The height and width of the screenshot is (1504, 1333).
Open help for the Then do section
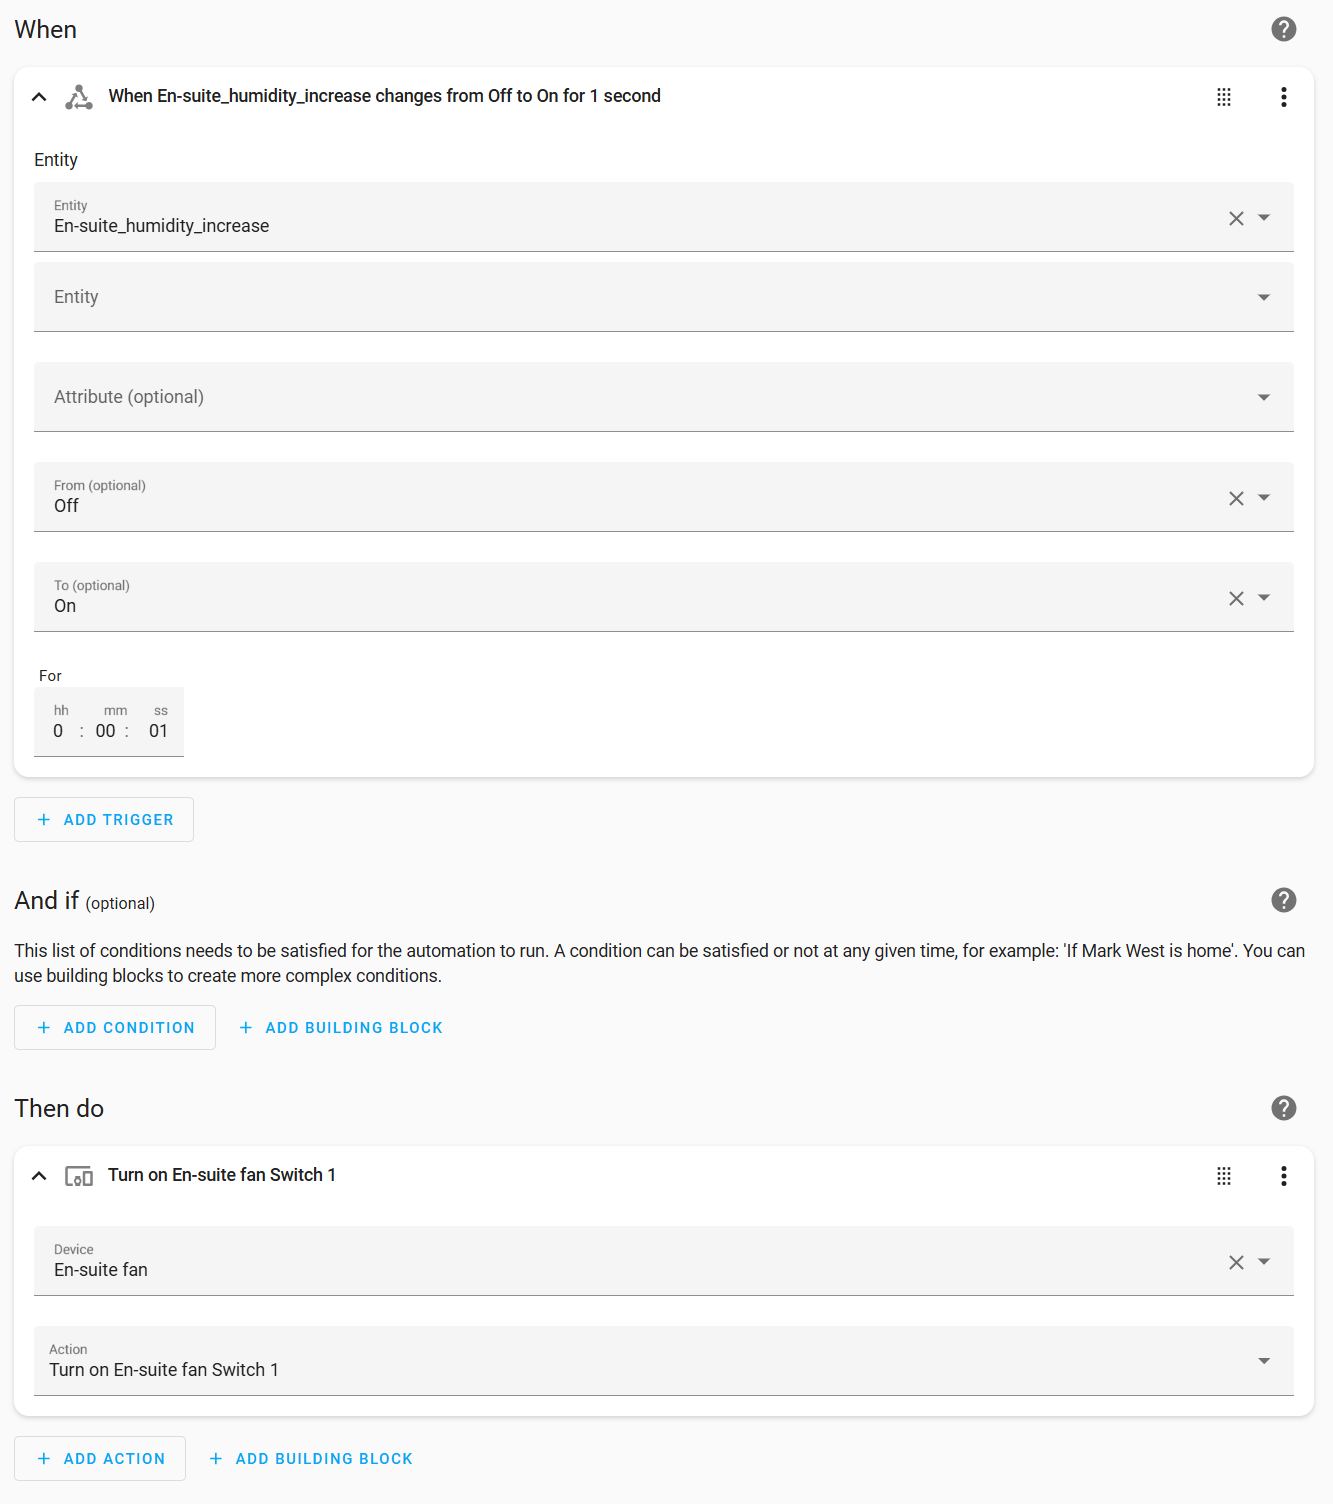click(x=1283, y=1108)
